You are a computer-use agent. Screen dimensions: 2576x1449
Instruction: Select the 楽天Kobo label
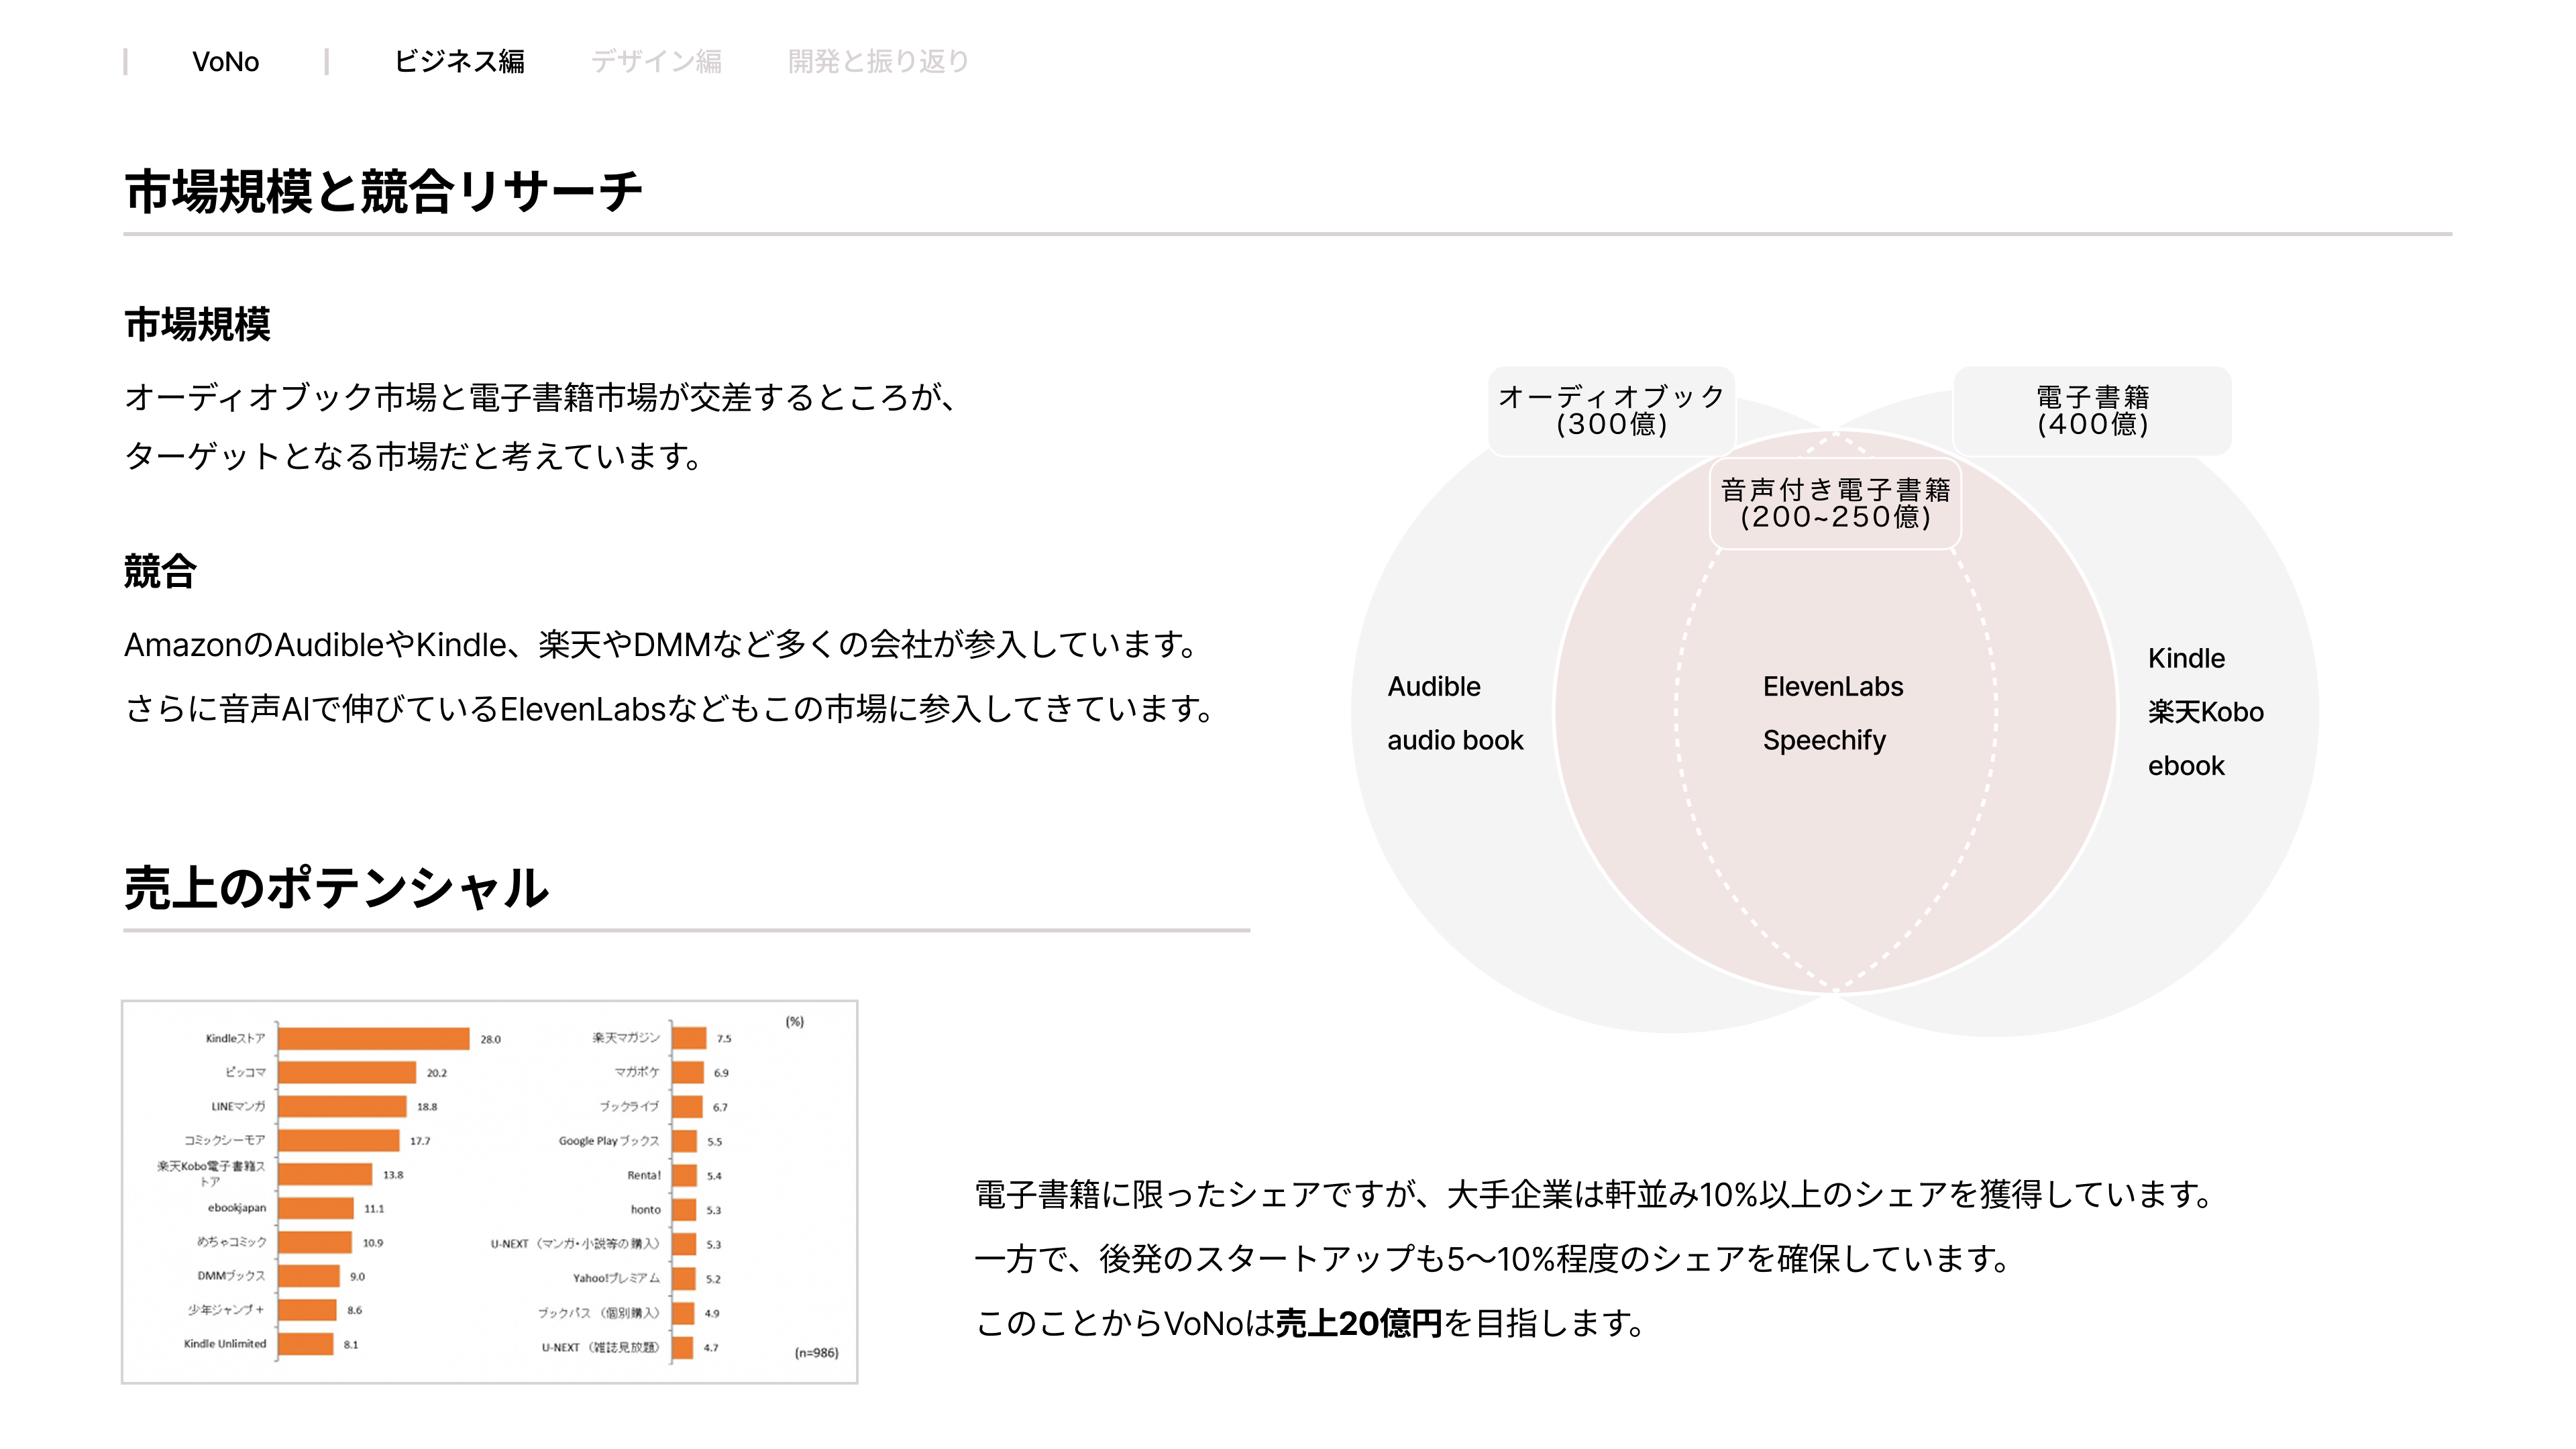click(x=2207, y=712)
